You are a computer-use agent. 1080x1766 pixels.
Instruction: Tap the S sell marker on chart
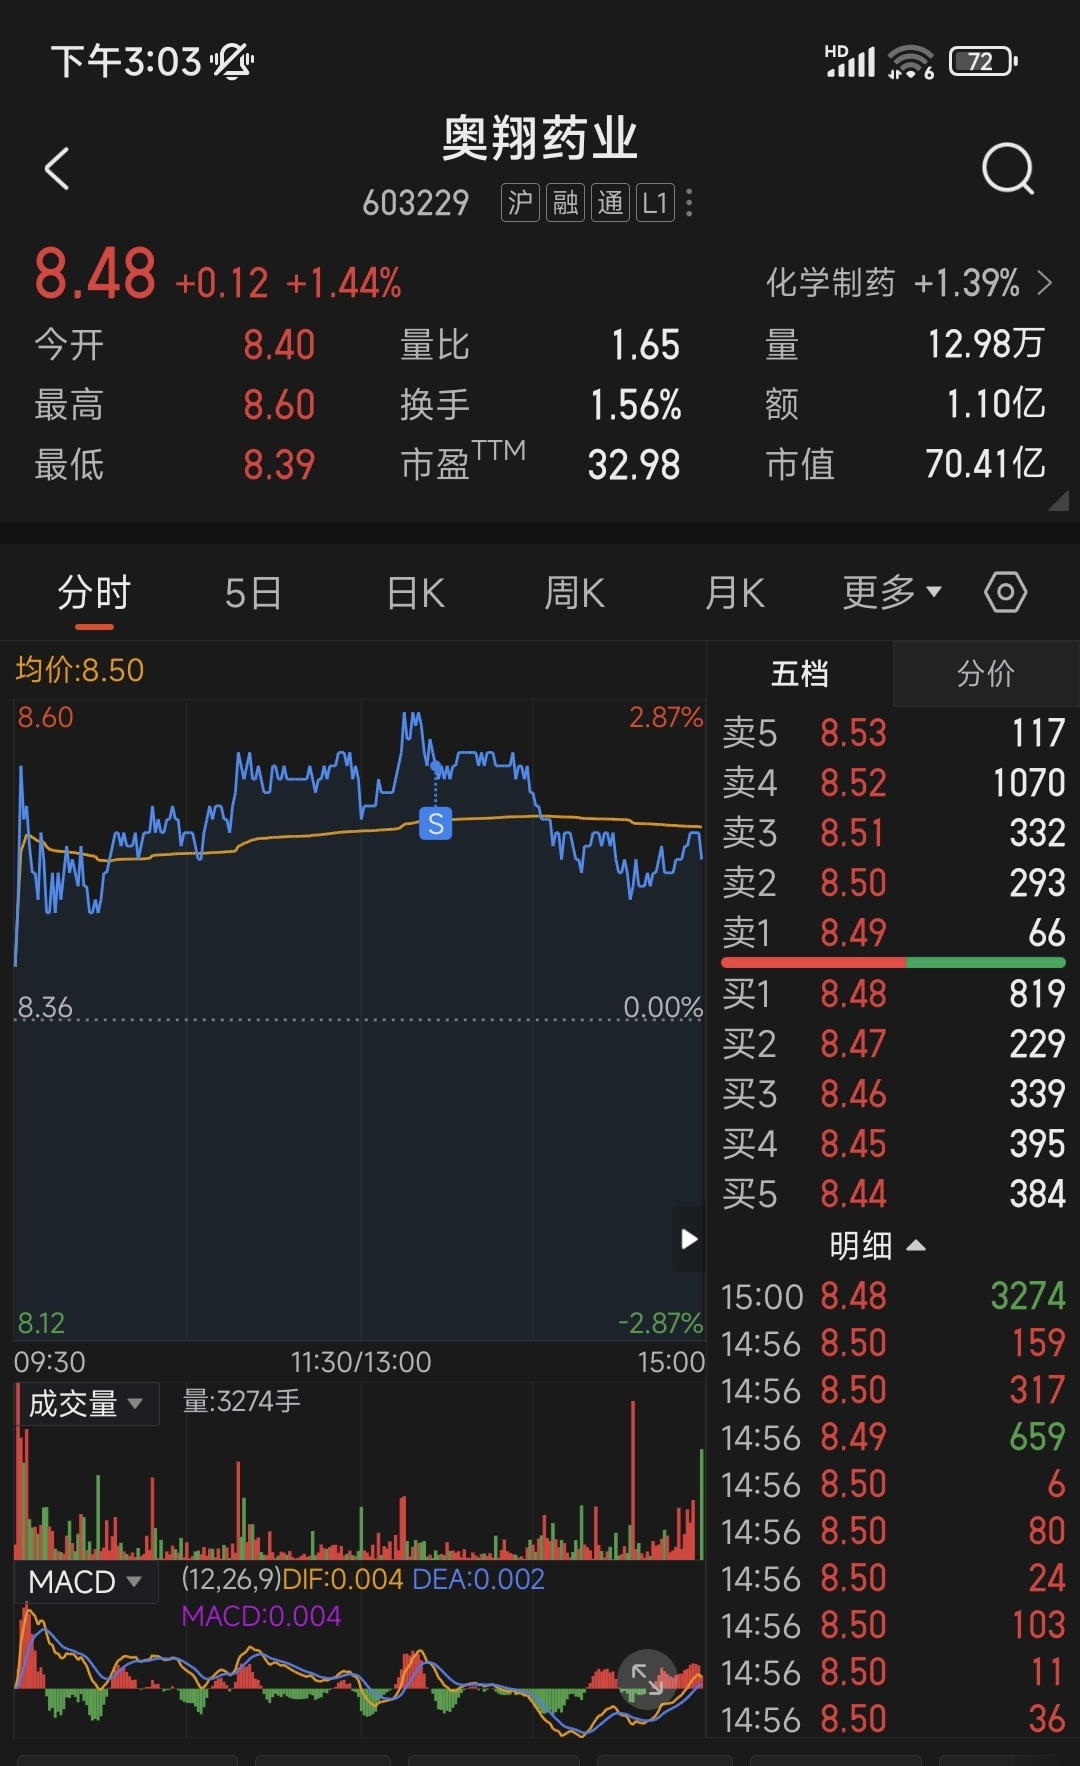pyautogui.click(x=435, y=824)
